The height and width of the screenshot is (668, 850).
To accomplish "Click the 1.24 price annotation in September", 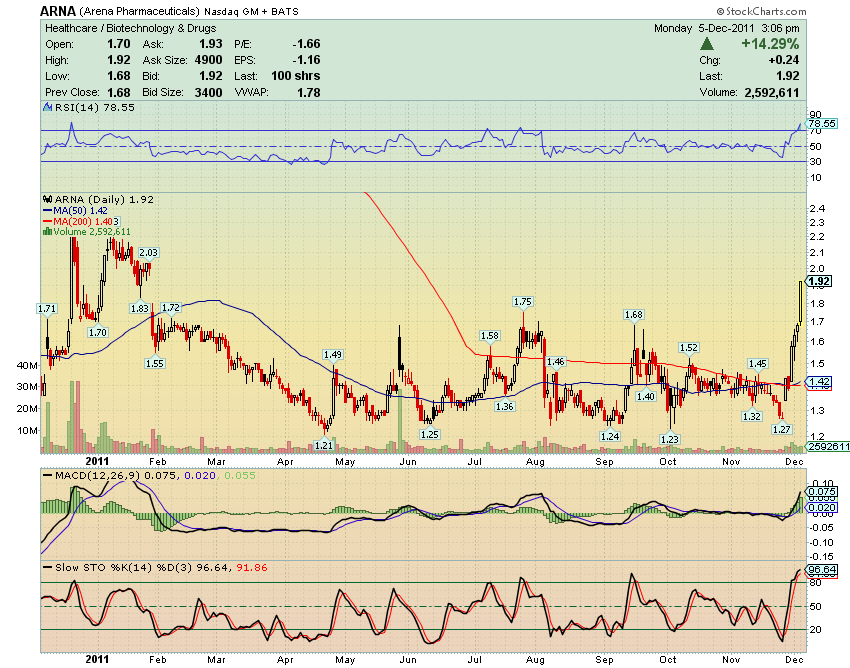I will [610, 436].
